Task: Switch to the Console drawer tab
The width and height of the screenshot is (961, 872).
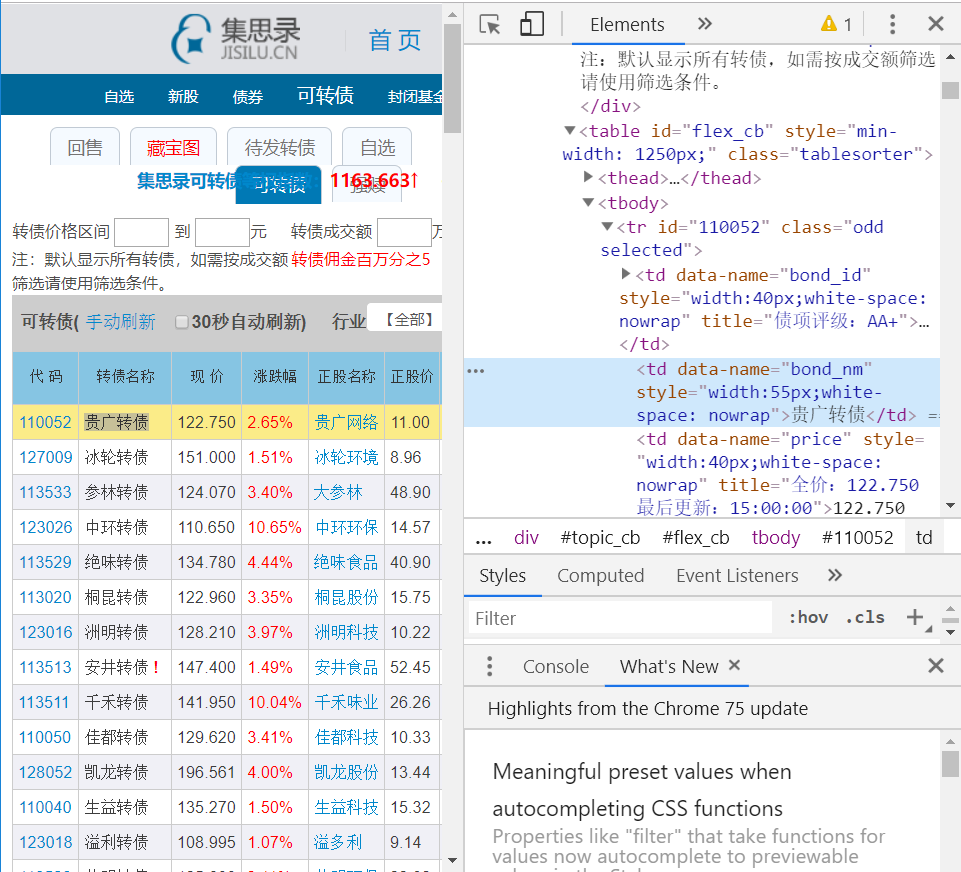Action: pyautogui.click(x=556, y=667)
